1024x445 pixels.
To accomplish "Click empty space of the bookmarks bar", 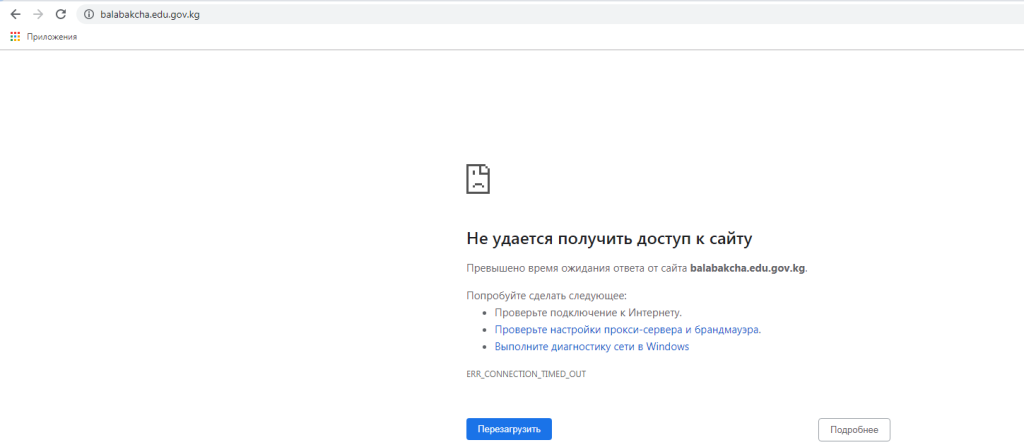I will coord(500,37).
